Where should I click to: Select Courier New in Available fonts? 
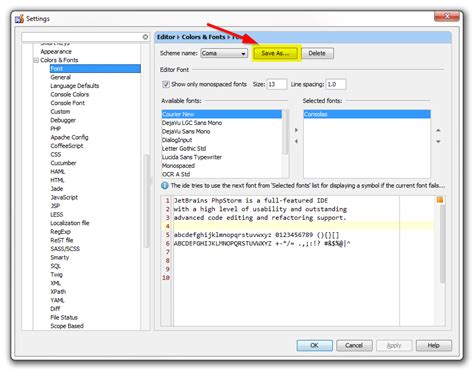(222, 114)
